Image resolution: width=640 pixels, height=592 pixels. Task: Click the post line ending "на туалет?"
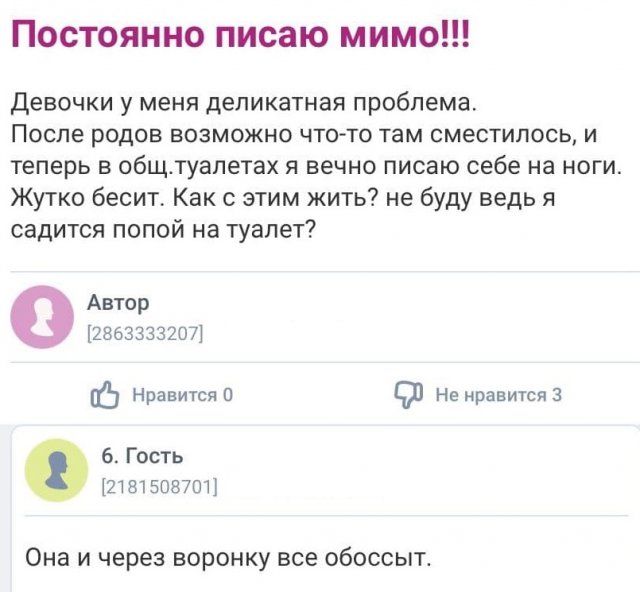(165, 229)
